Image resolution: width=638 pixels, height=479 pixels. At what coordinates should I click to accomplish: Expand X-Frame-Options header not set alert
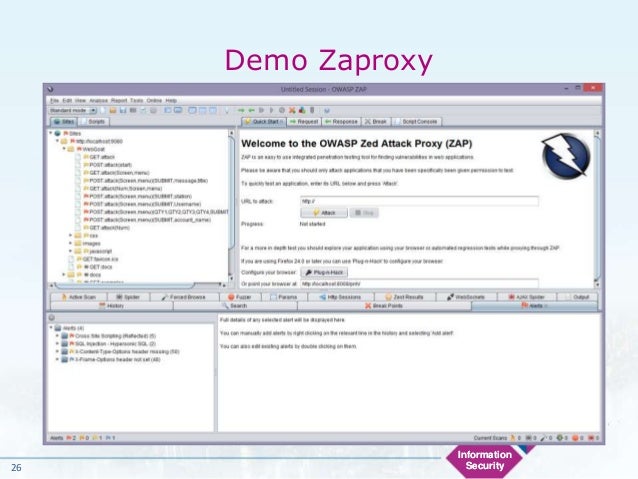coord(57,359)
